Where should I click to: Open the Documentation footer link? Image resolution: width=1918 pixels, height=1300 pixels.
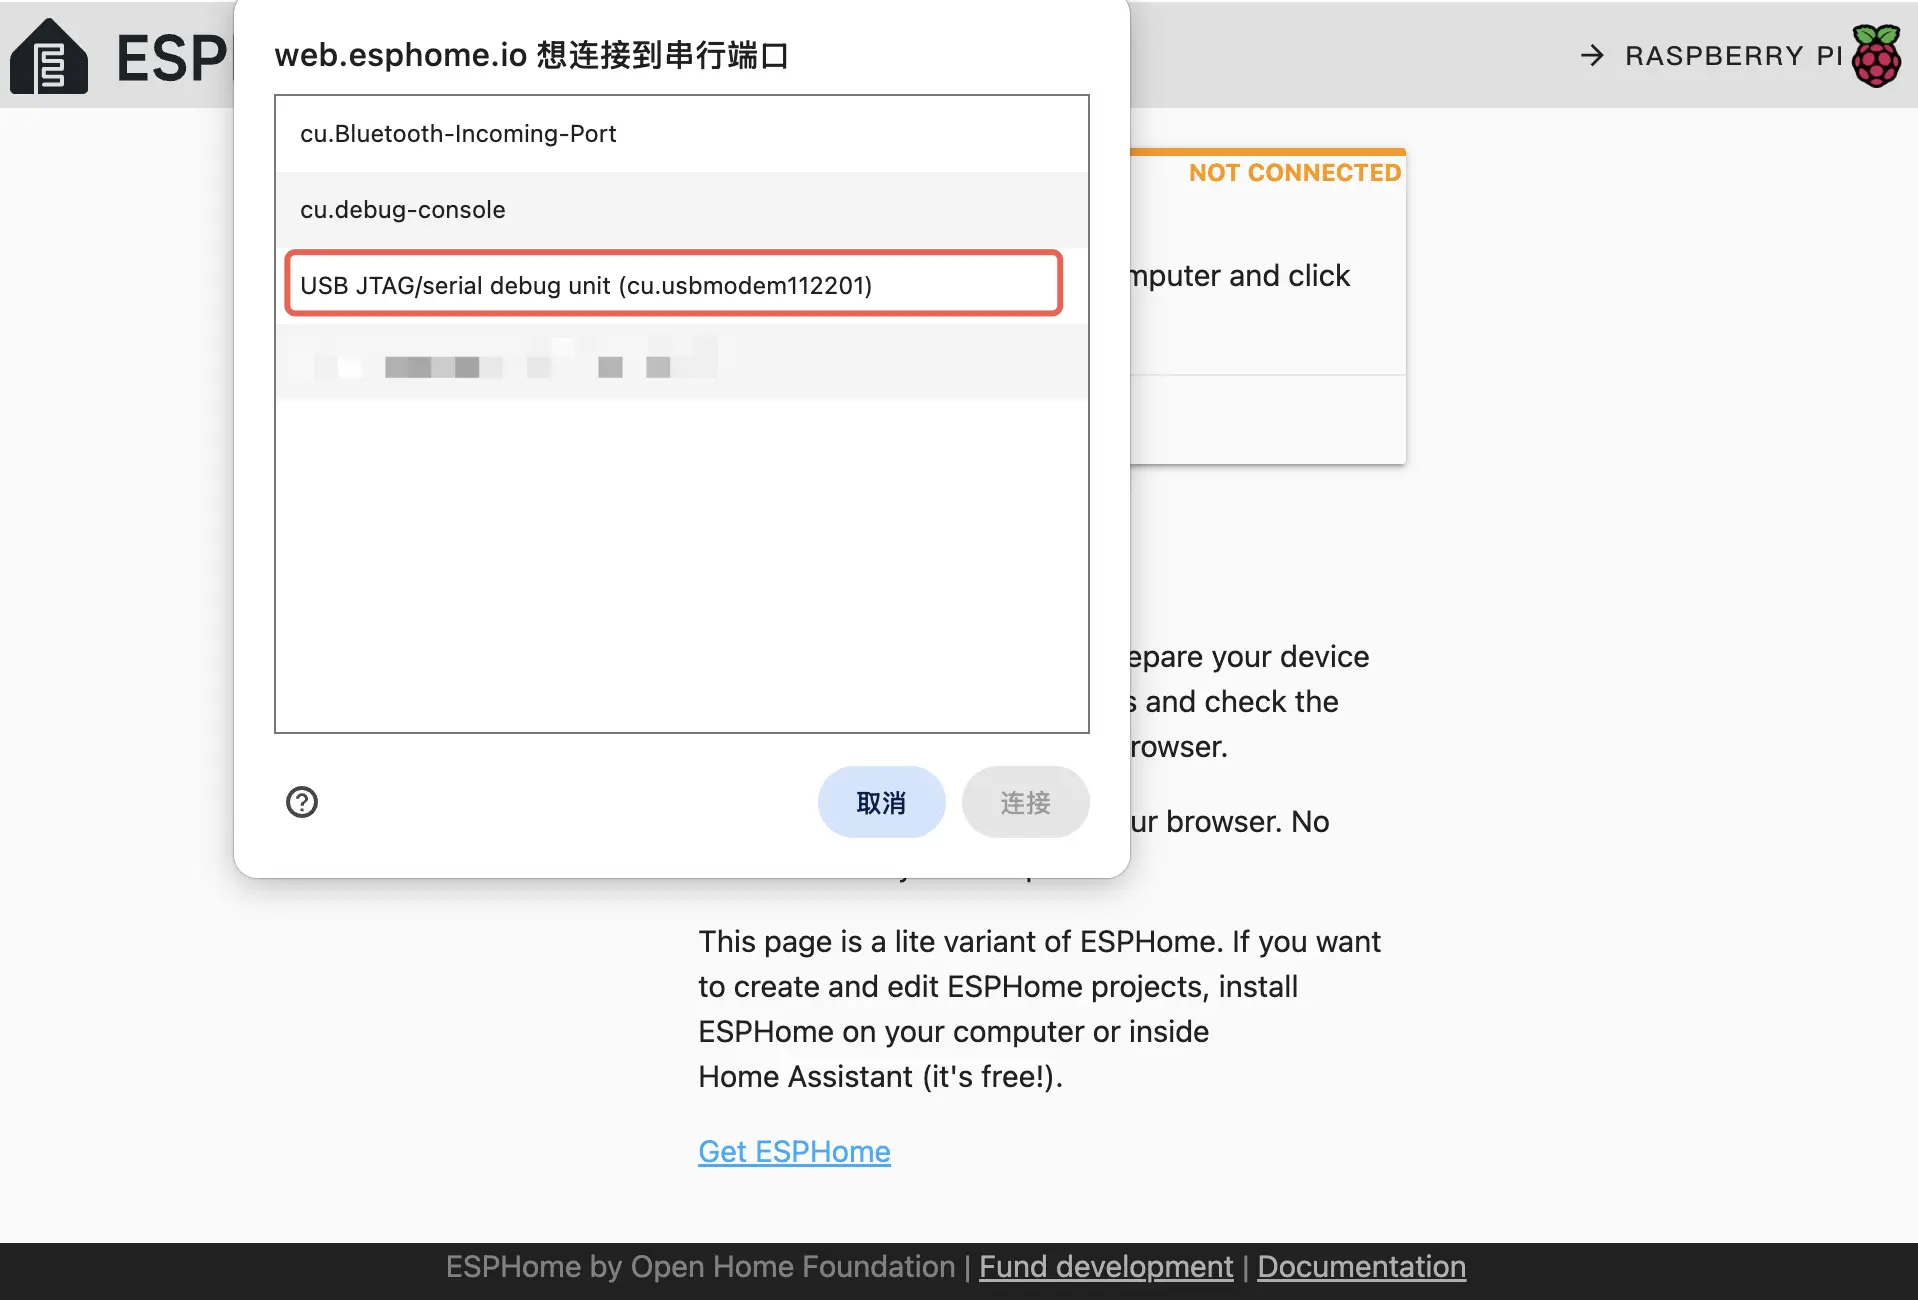click(1361, 1267)
